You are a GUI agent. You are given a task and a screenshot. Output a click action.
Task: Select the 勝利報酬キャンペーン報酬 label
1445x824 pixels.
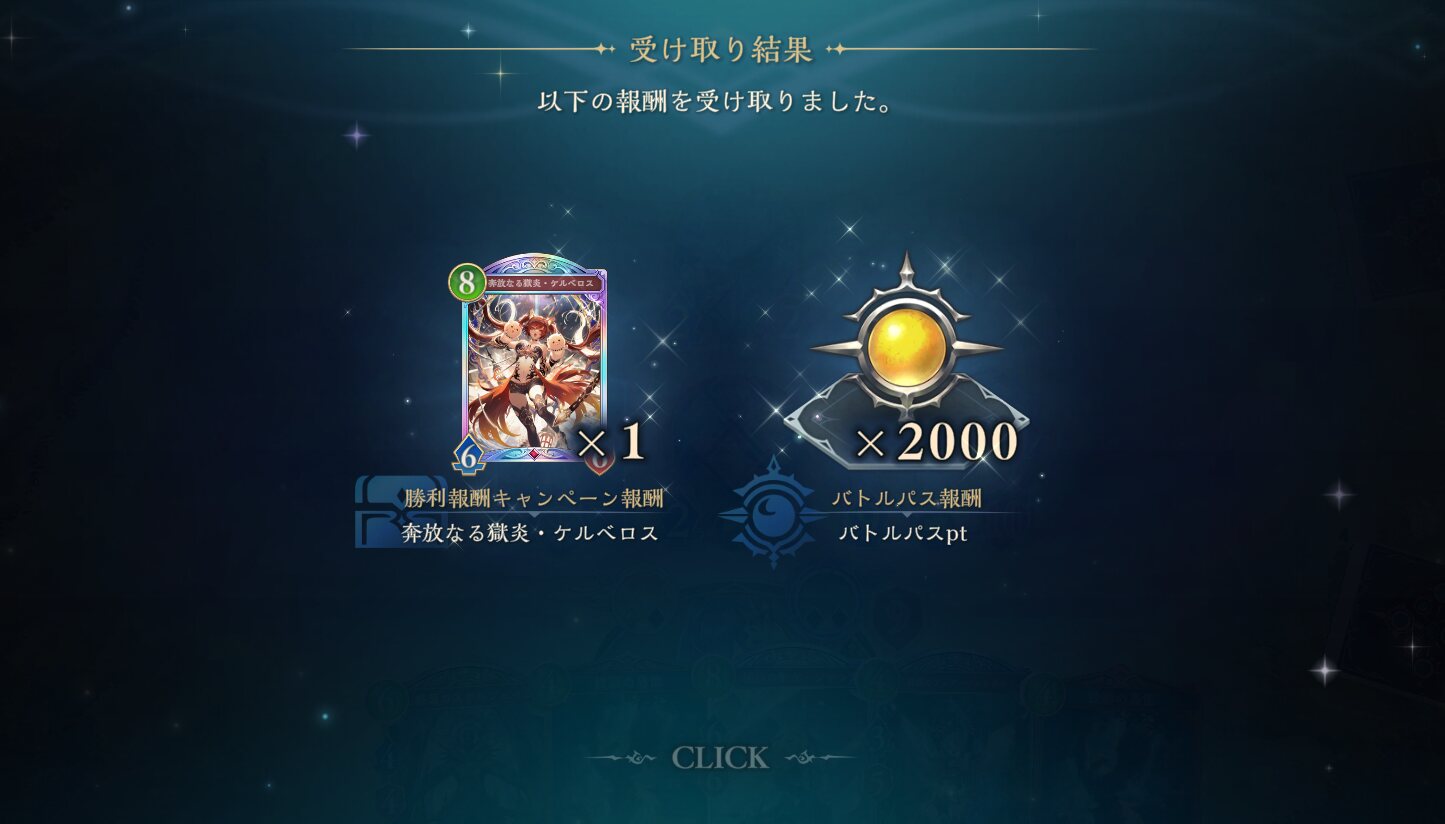pos(534,498)
